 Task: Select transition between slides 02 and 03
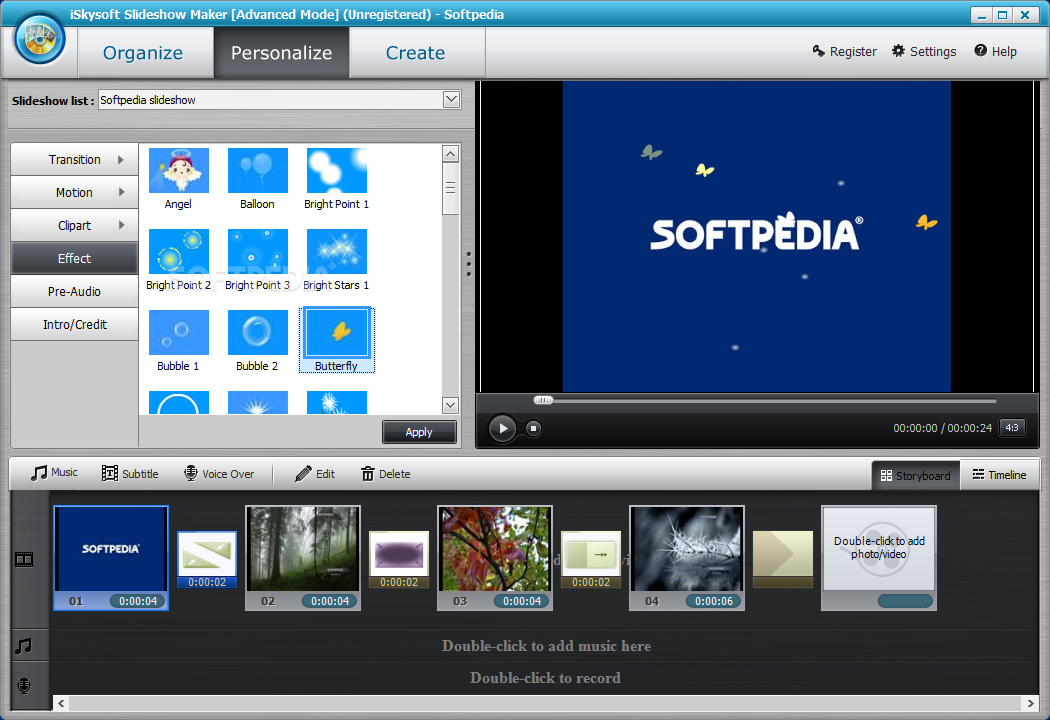399,559
